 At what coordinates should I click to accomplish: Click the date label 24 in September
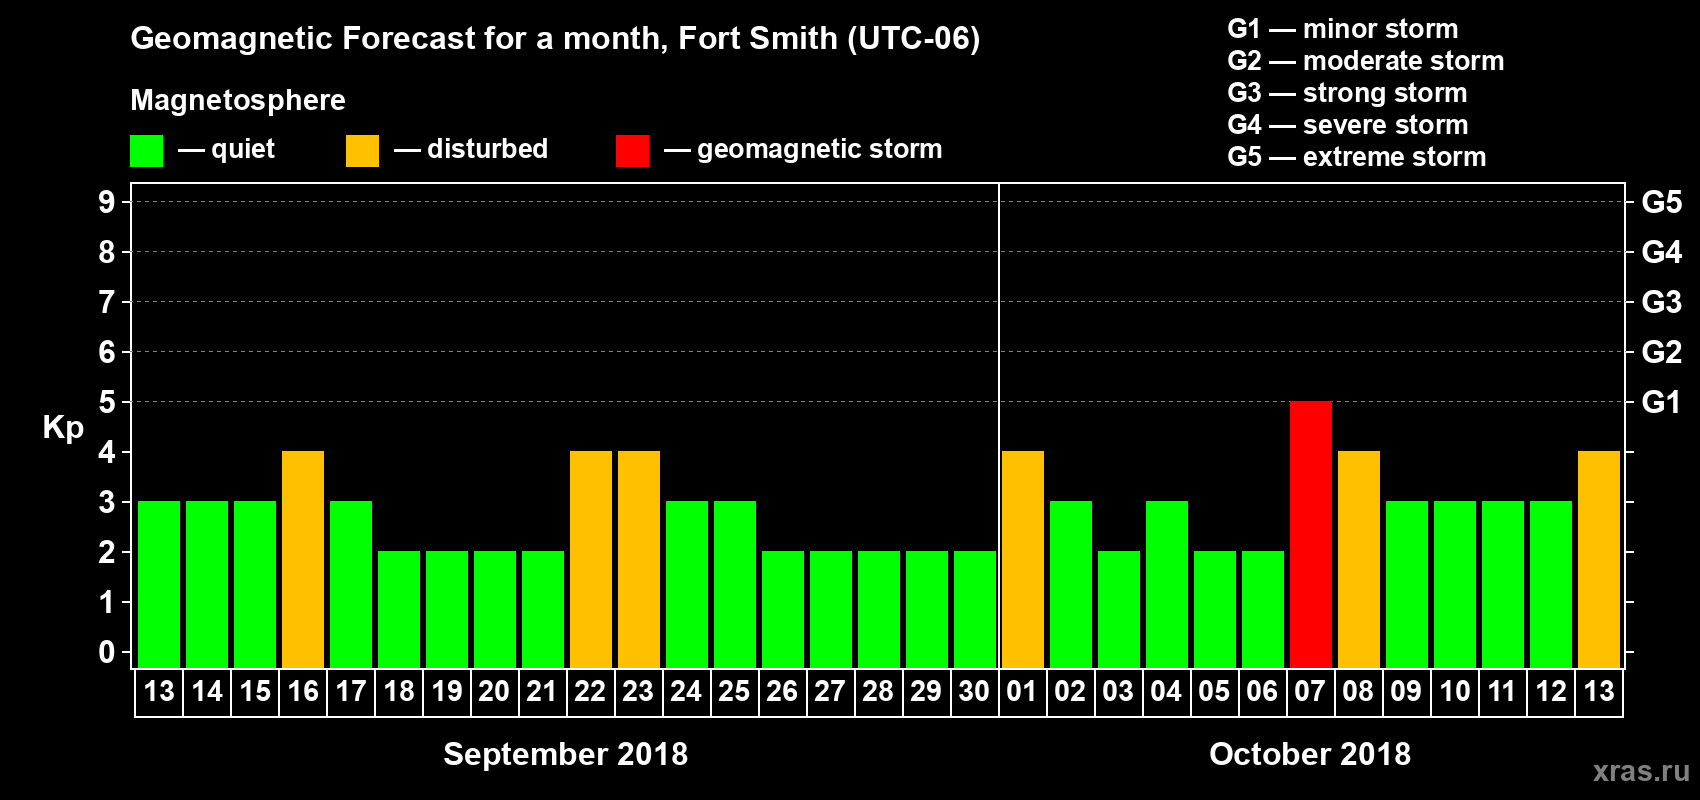[x=686, y=691]
